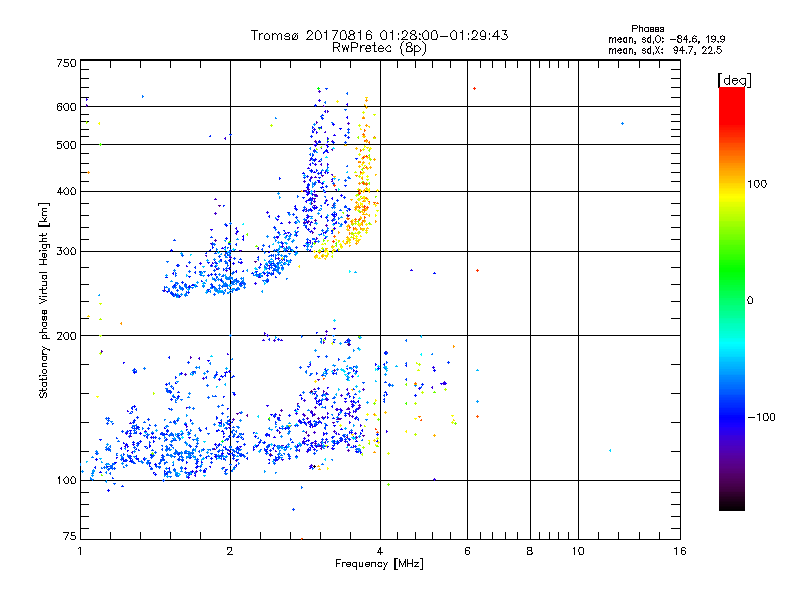Click the 'Frequency [MHz]' axis title
The image size is (800, 600).
point(379,564)
